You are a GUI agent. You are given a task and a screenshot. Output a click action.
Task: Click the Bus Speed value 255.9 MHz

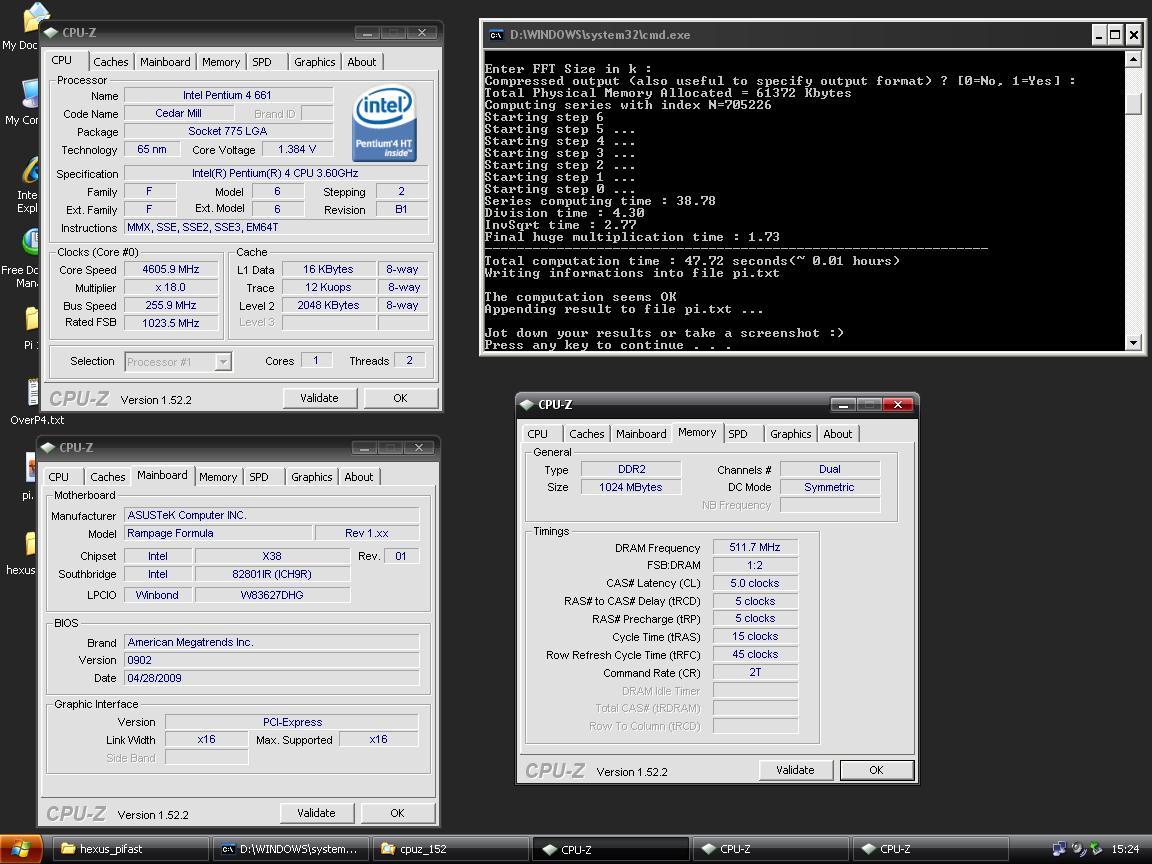click(x=171, y=305)
